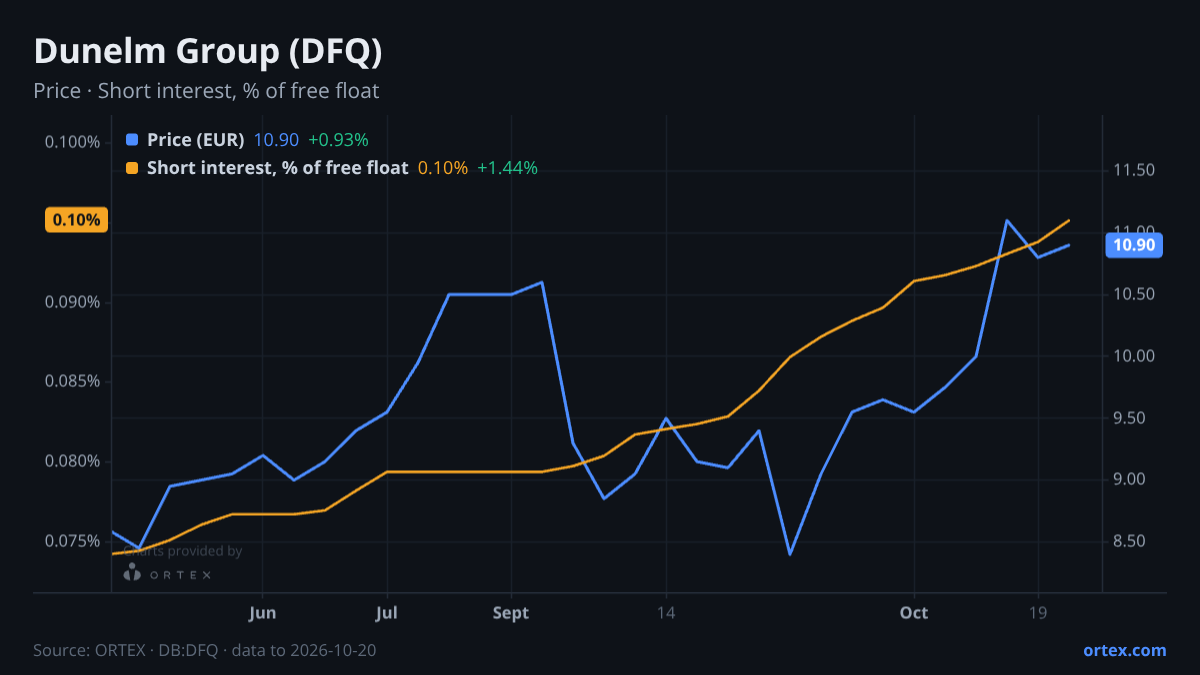Click the Oct x-axis label

(914, 613)
